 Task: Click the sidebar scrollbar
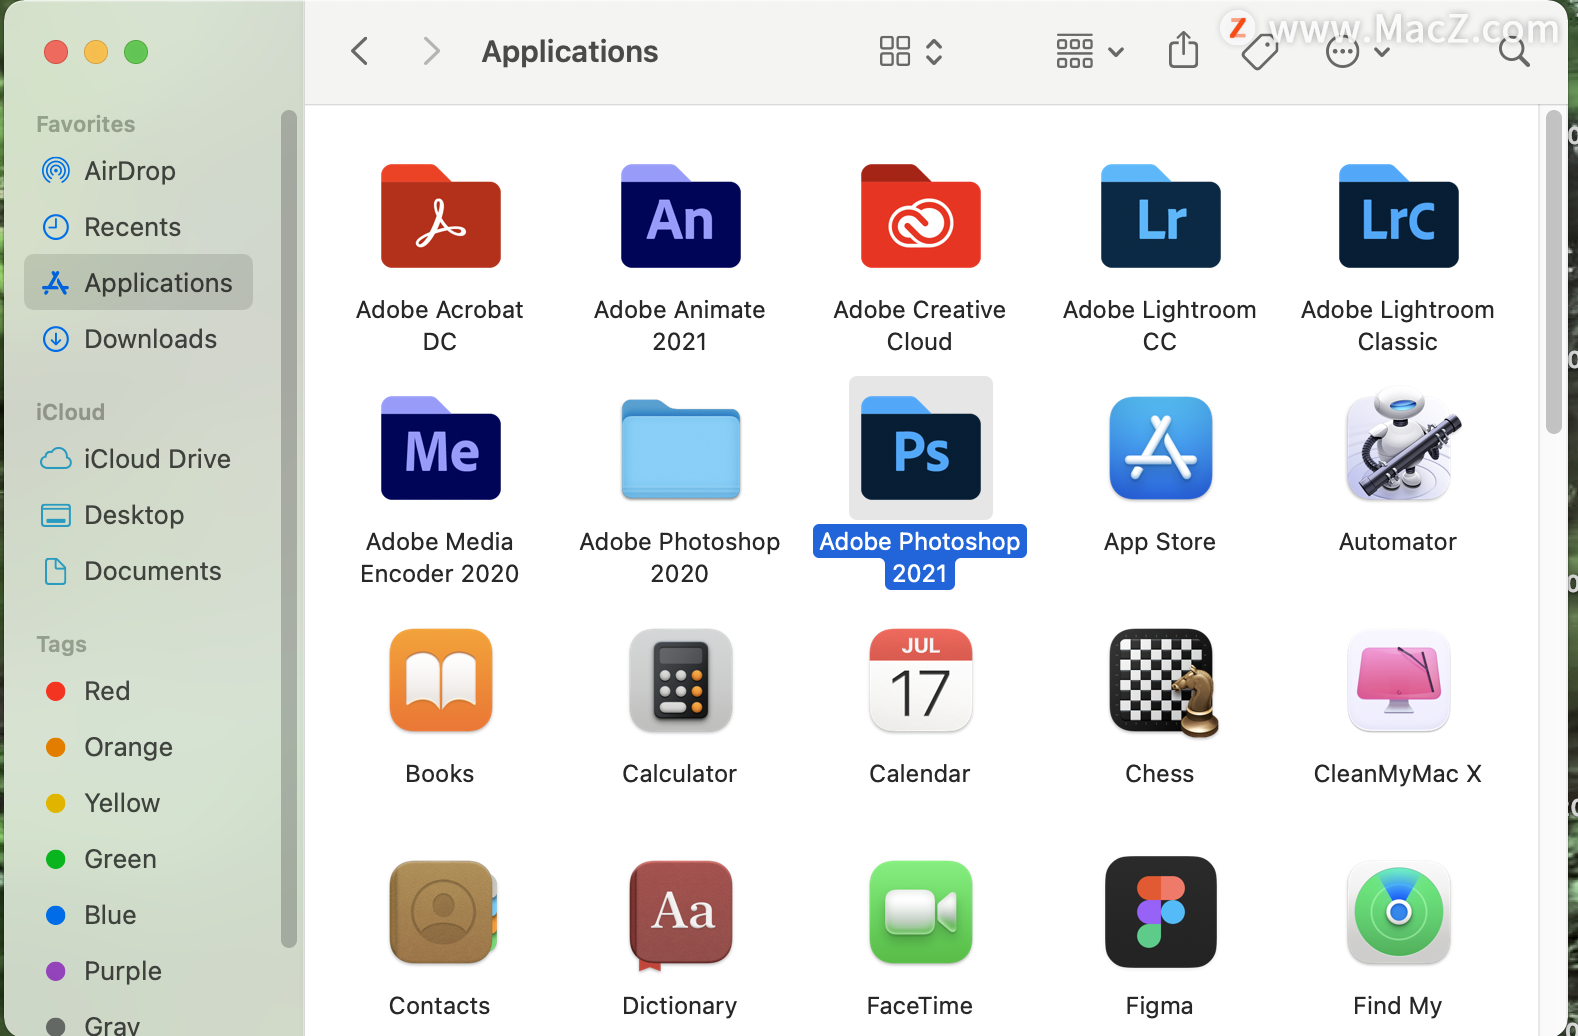click(289, 528)
